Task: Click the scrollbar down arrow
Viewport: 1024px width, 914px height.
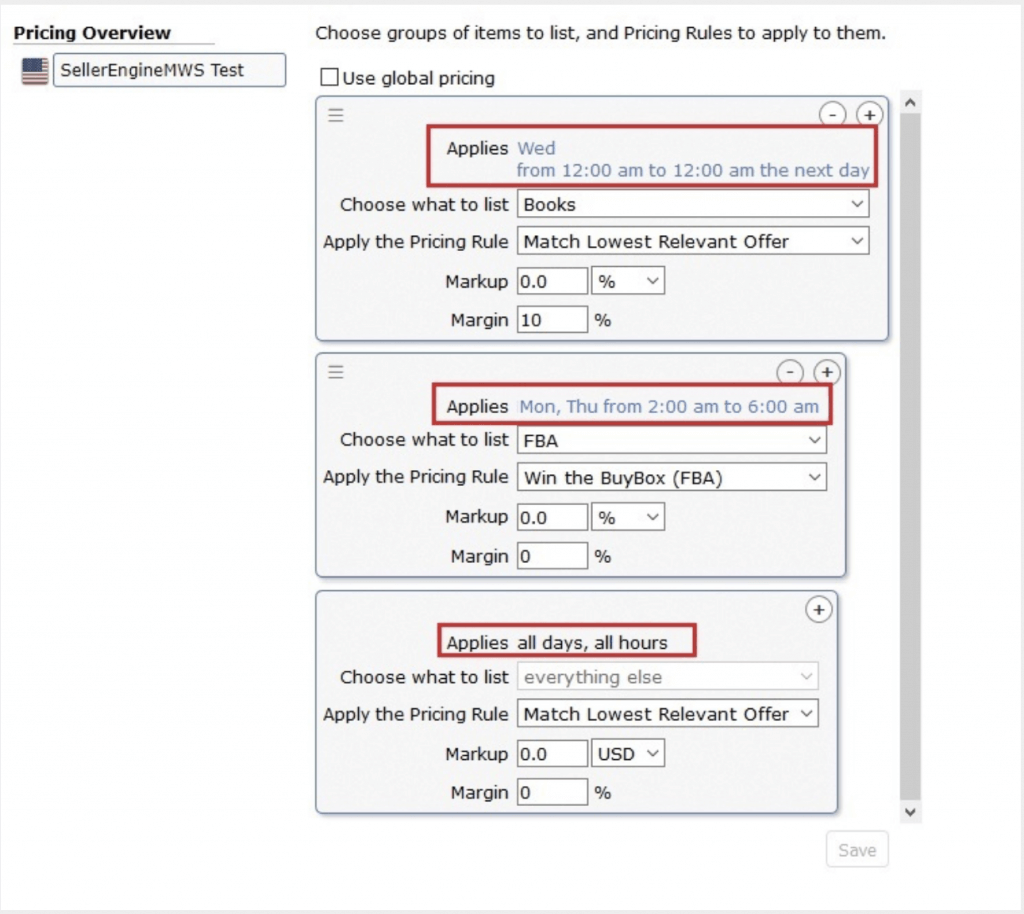Action: (x=910, y=812)
